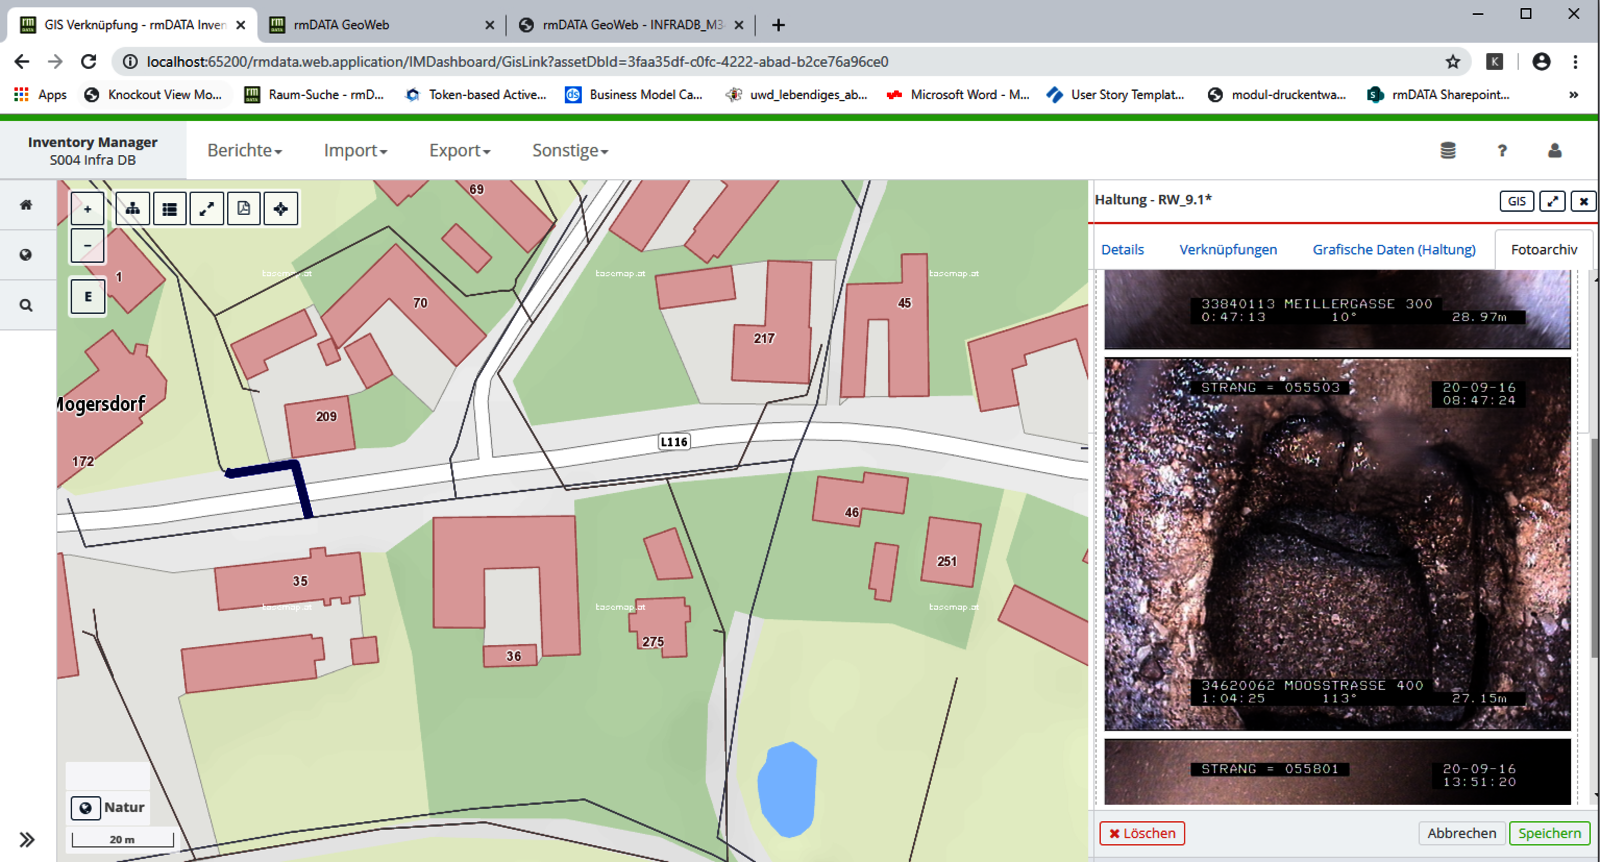
Task: Click the database icon in header
Action: [x=1447, y=151]
